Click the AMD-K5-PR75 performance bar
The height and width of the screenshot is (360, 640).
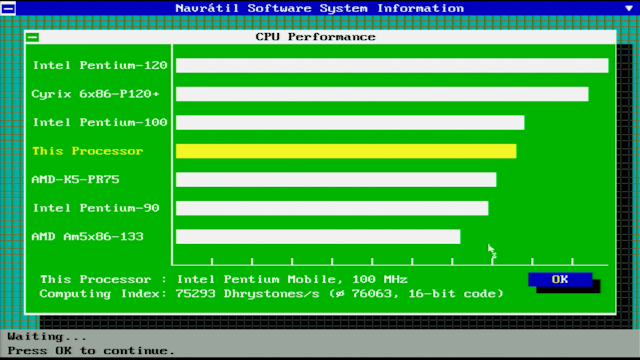pyautogui.click(x=336, y=180)
